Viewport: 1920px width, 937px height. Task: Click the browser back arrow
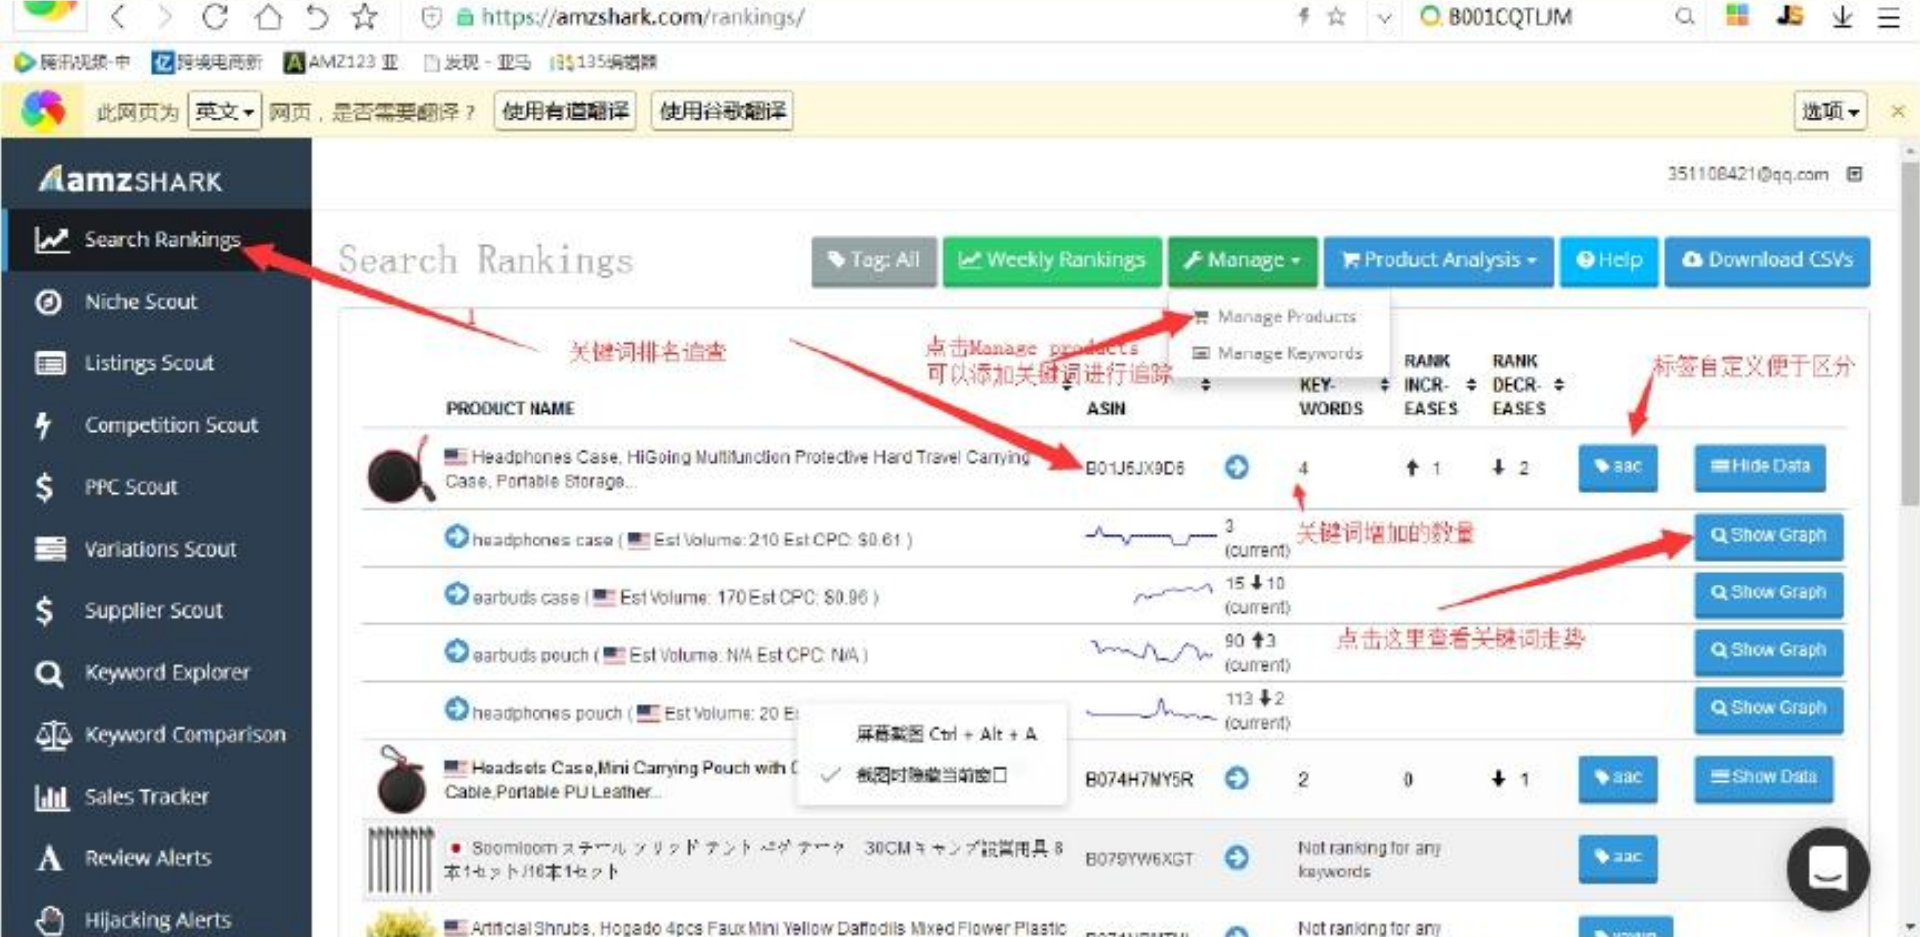tap(118, 17)
